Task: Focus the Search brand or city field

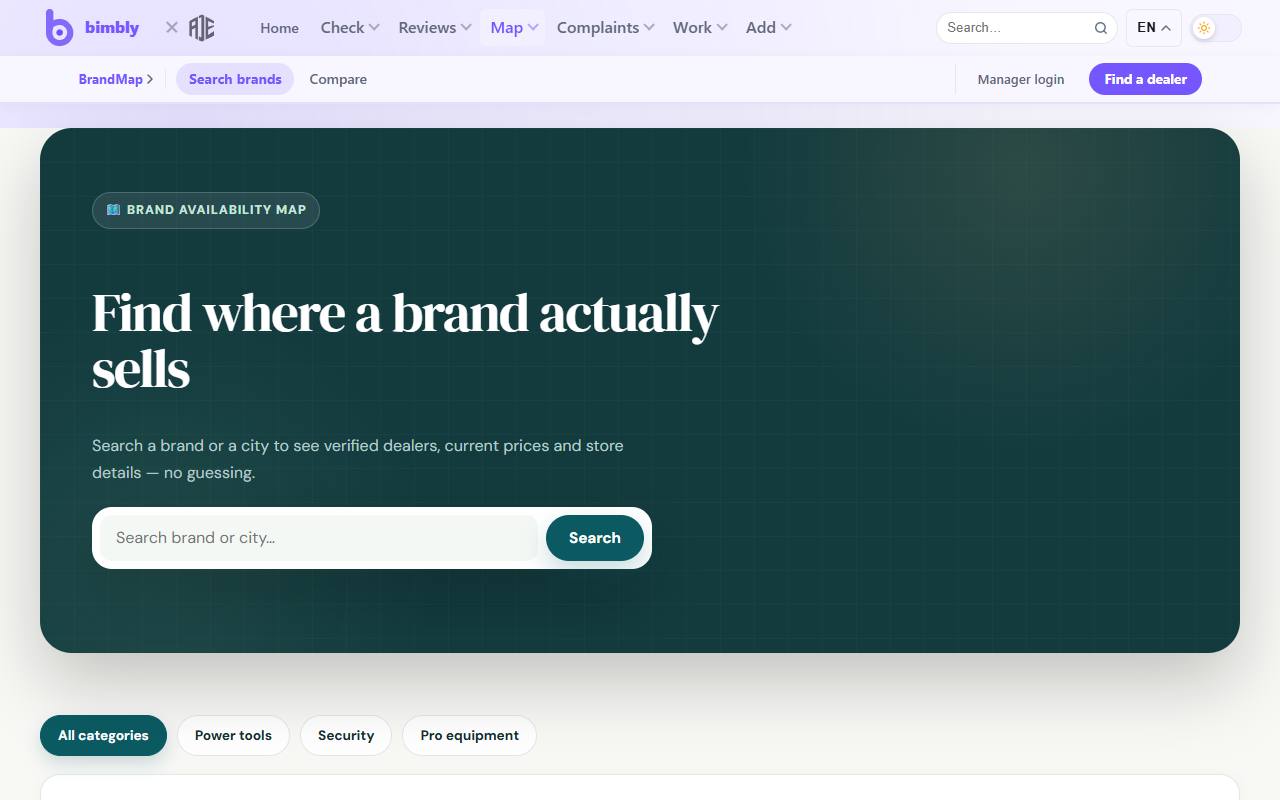Action: pos(319,538)
